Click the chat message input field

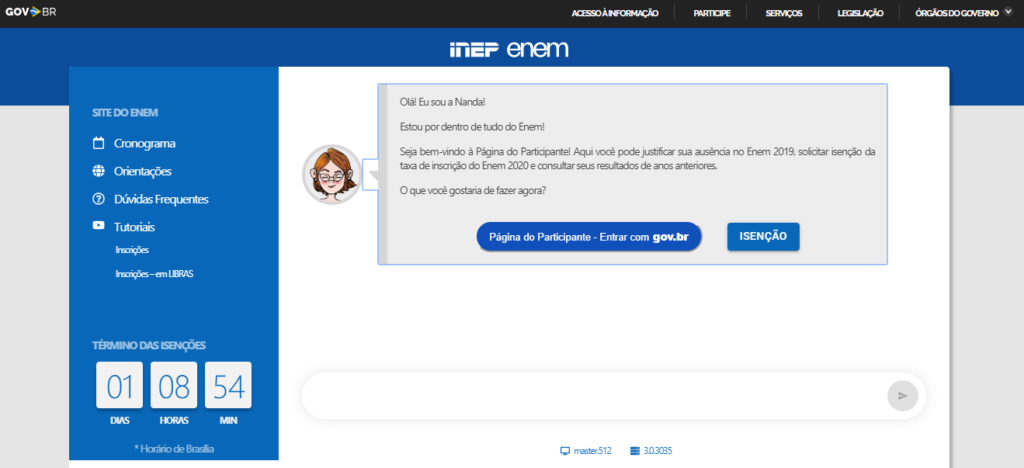tap(592, 396)
